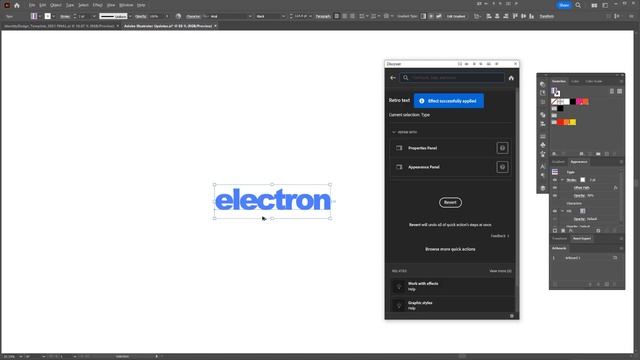Click the blue Share button
The image size is (640, 360).
tap(564, 5)
